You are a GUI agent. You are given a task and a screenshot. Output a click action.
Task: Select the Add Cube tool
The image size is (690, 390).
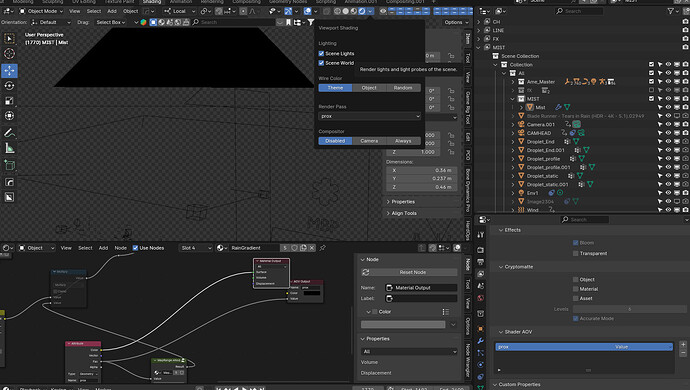click(x=9, y=166)
